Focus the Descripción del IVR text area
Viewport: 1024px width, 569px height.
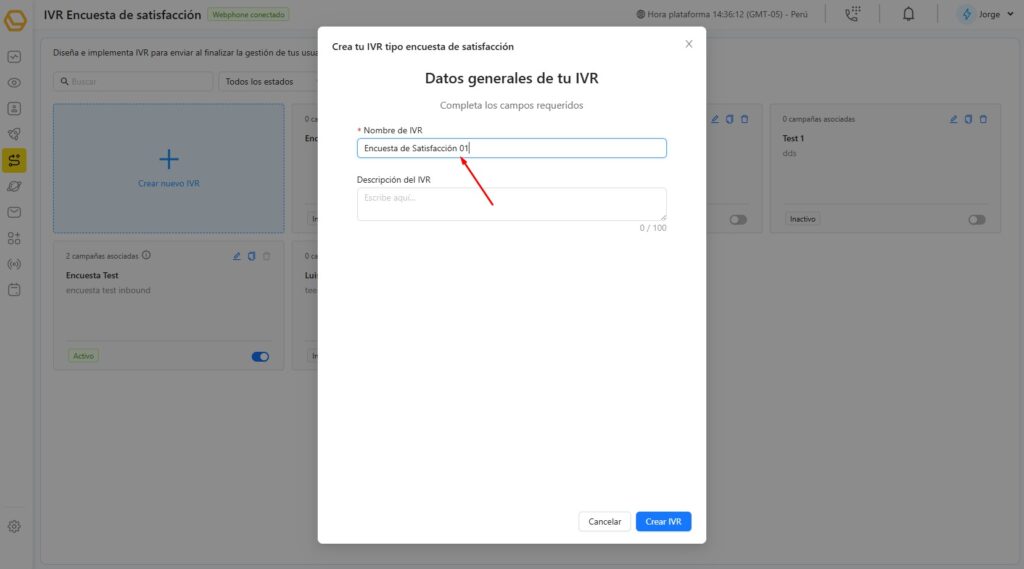tap(511, 204)
